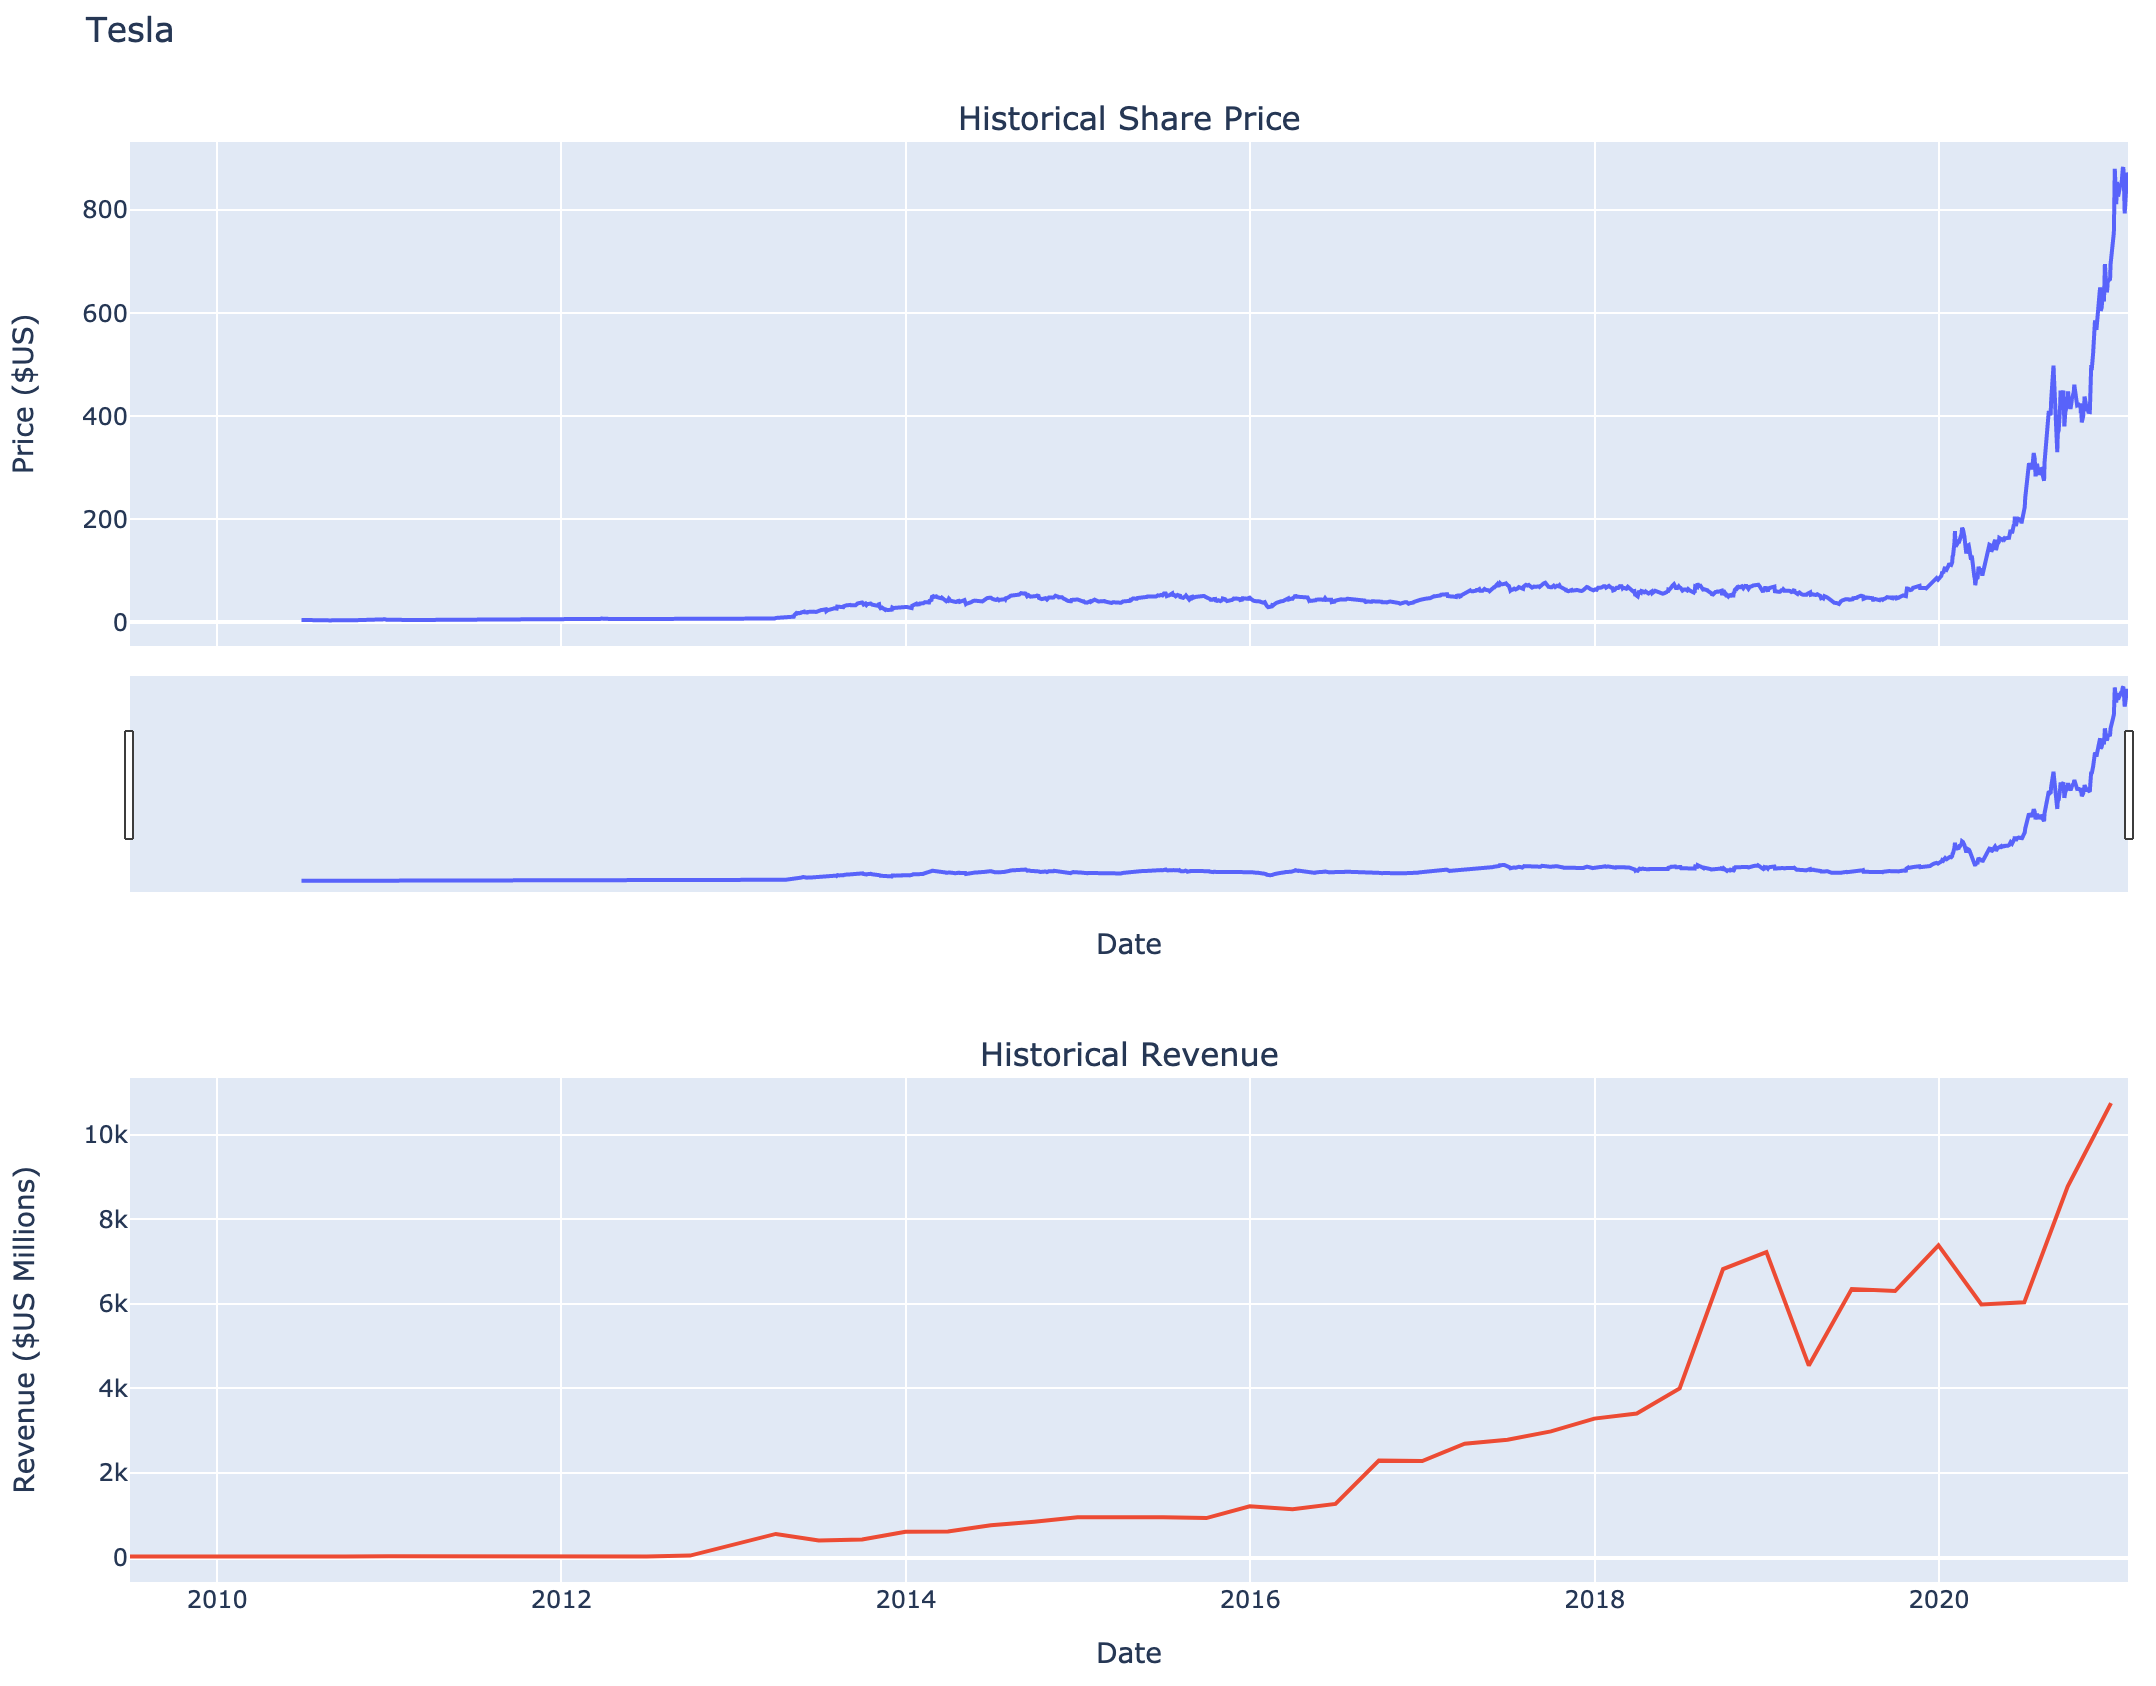Click the '2020' date axis tick
Screen dimensions: 2156x1686
pyautogui.click(x=1939, y=1599)
